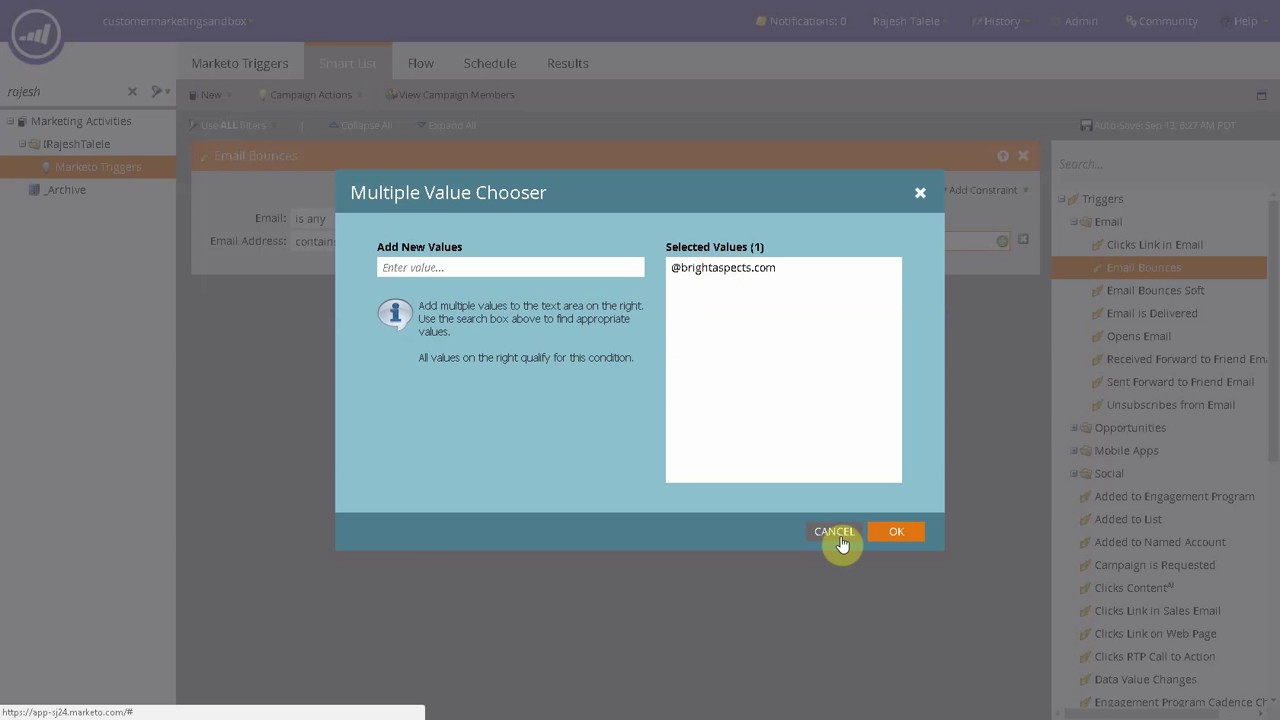Collapse the Email trigger group
Image resolution: width=1280 pixels, height=720 pixels.
(1074, 222)
